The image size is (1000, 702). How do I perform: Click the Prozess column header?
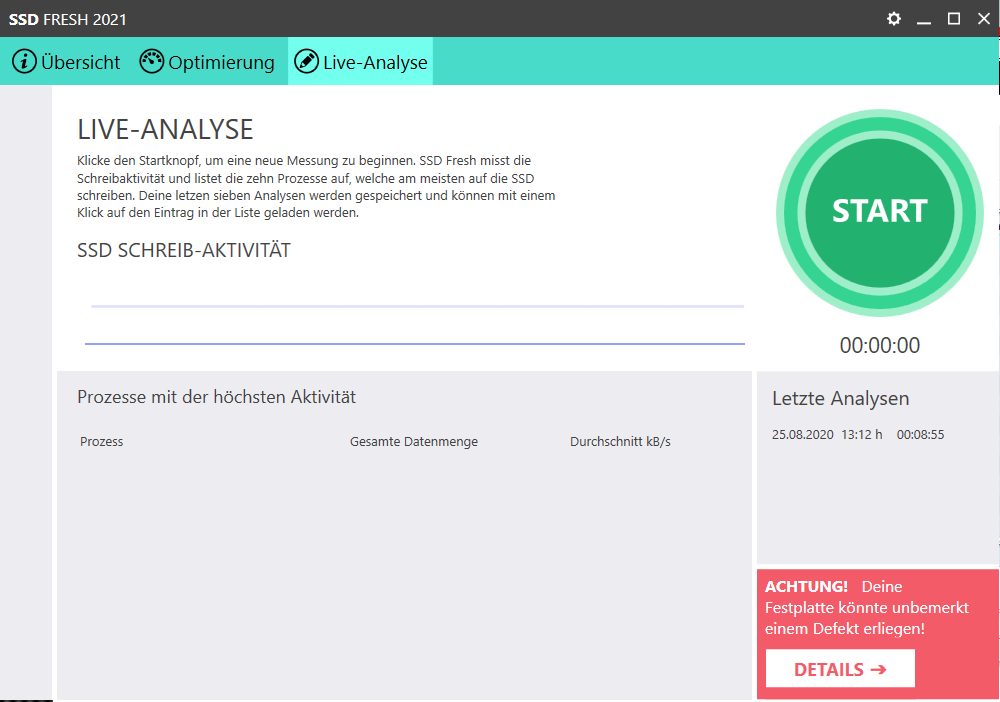[102, 441]
